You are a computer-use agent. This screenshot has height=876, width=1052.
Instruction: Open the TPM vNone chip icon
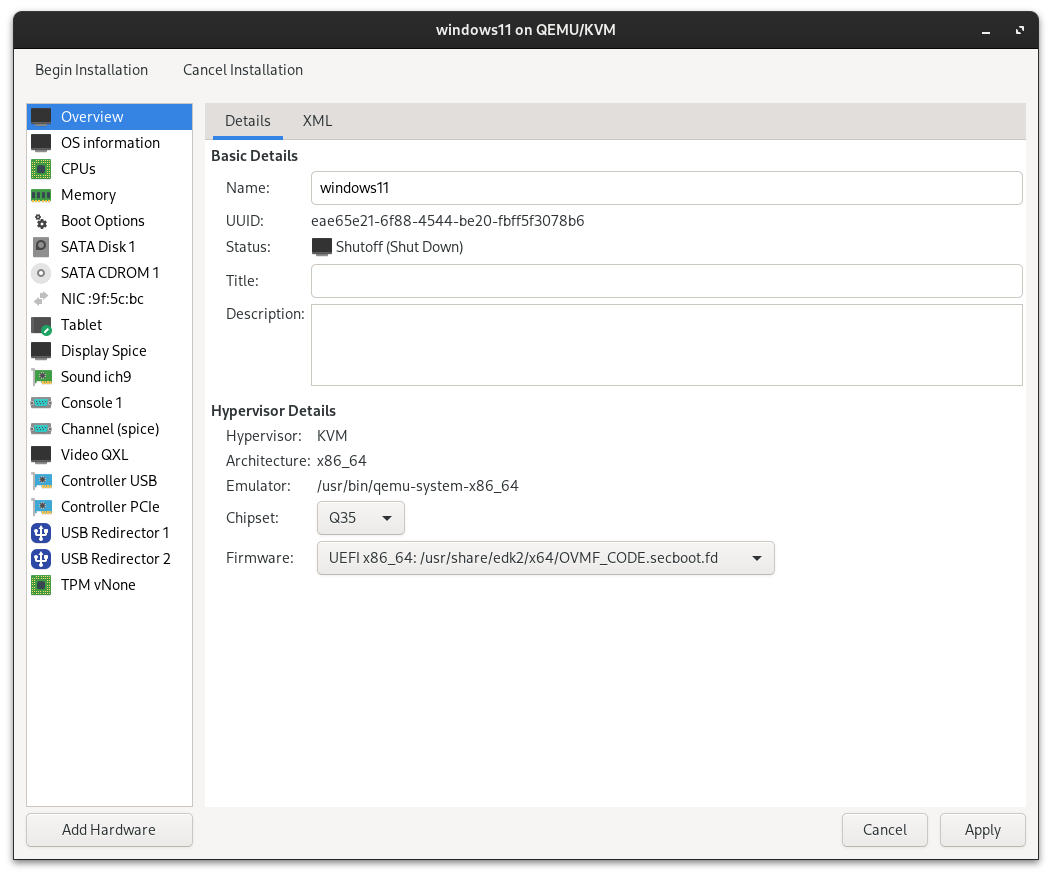point(41,585)
